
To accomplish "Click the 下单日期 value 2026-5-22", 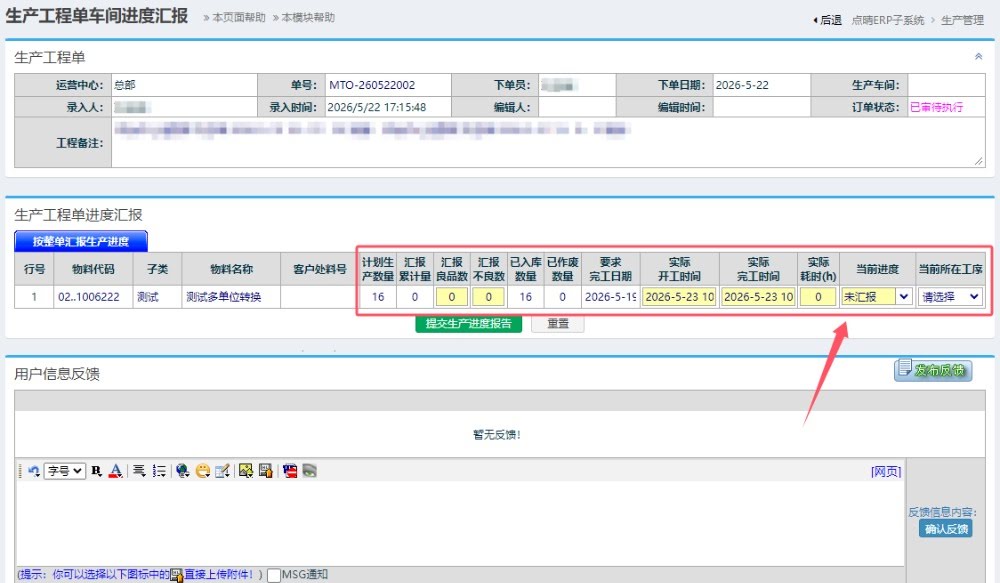I will click(x=742, y=85).
